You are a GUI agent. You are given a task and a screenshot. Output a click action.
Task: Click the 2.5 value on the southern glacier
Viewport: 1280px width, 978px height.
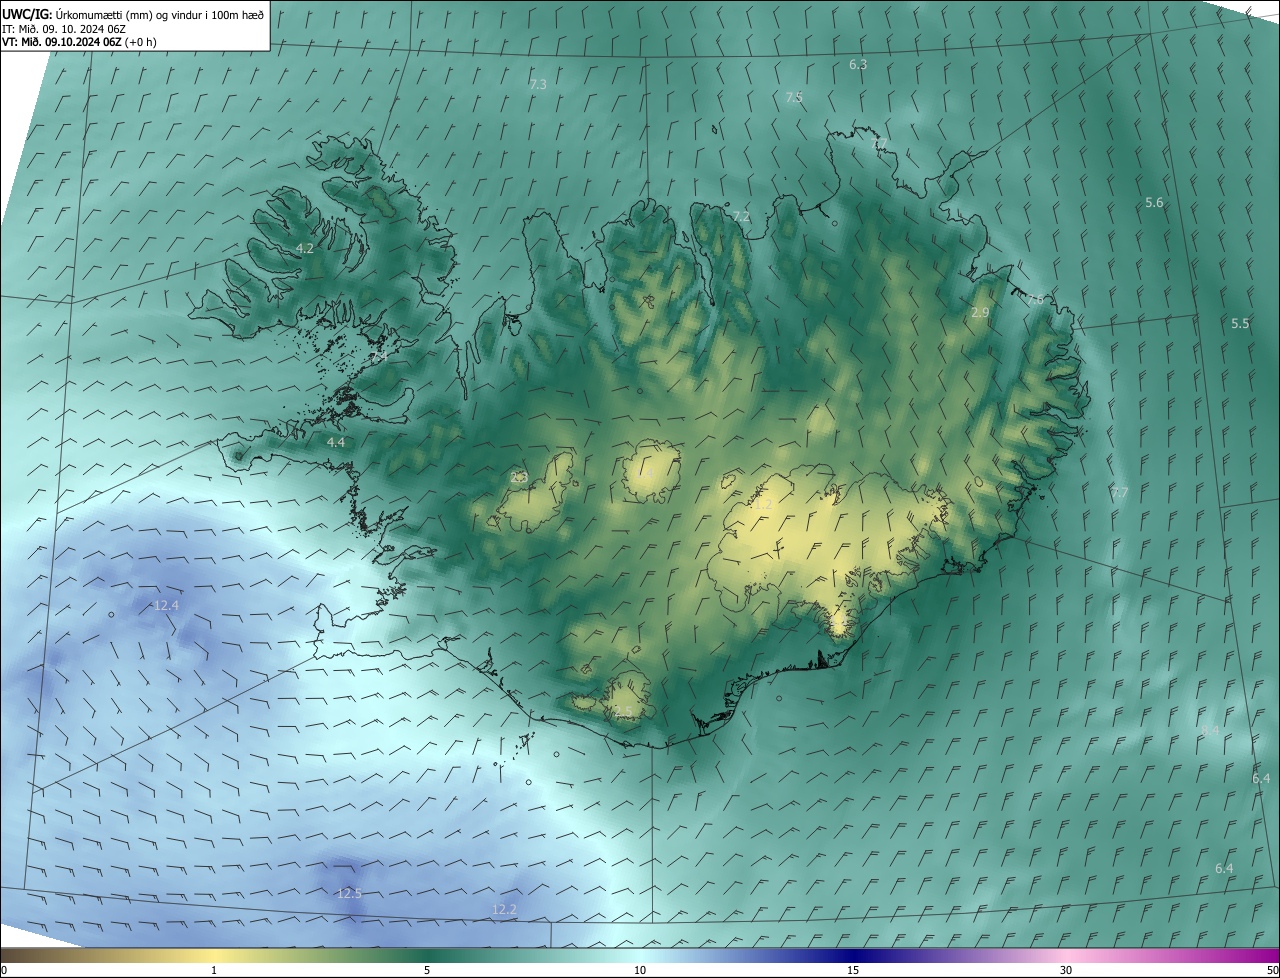click(x=623, y=711)
